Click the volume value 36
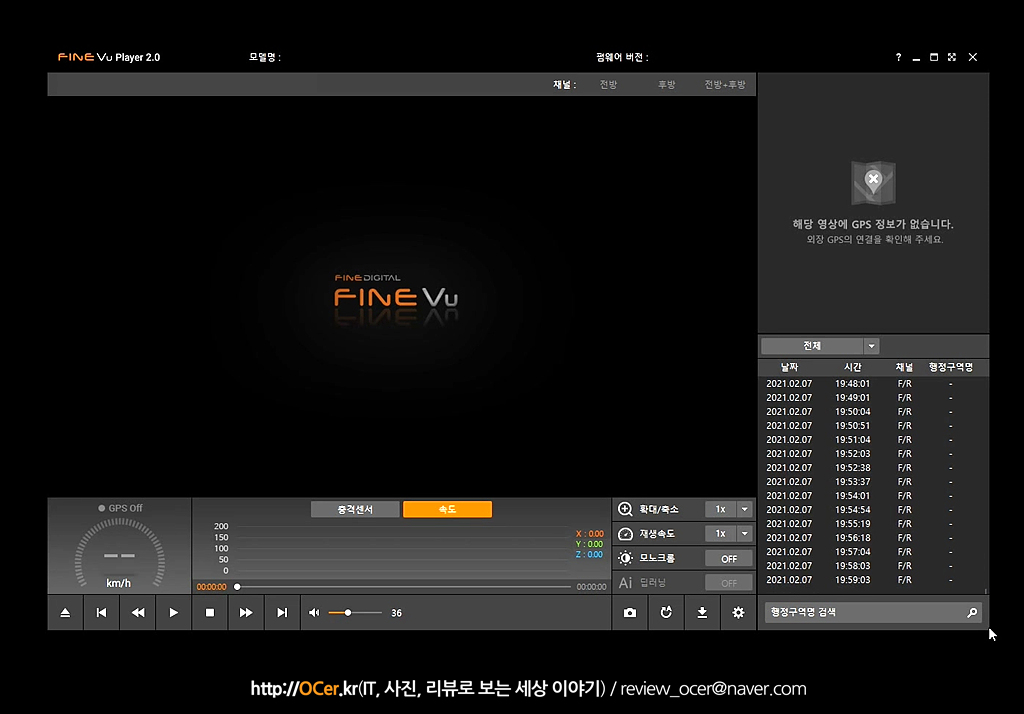Image resolution: width=1024 pixels, height=714 pixels. pos(396,613)
